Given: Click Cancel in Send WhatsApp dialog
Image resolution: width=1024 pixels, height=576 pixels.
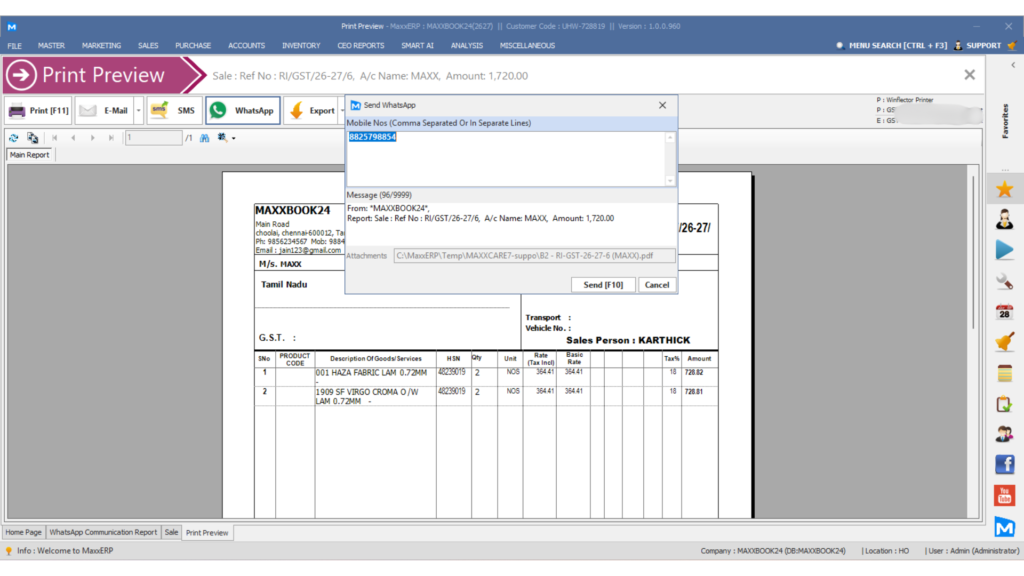Looking at the screenshot, I should (x=656, y=285).
